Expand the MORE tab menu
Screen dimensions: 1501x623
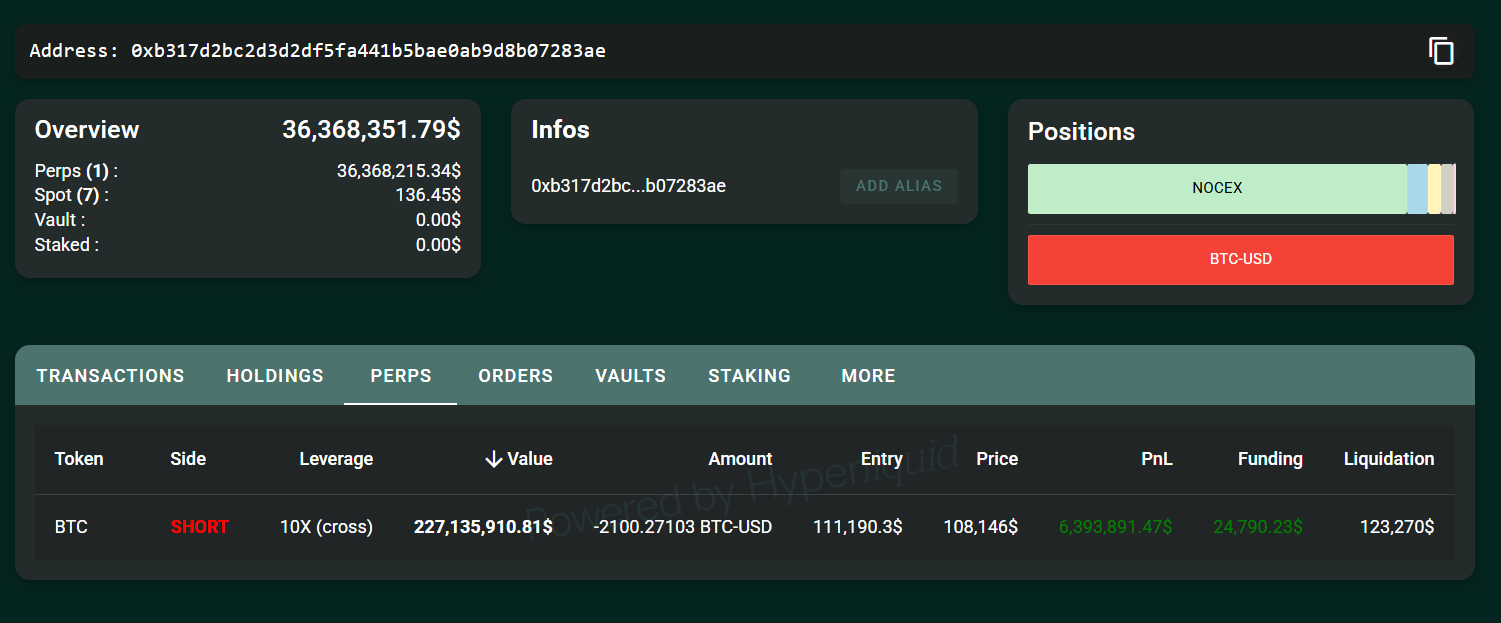868,376
